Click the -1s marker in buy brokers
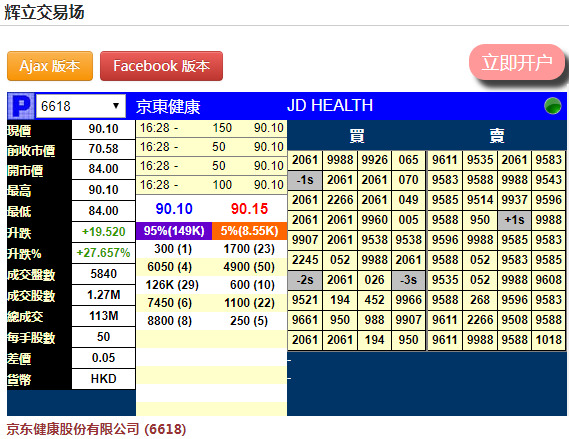 (x=305, y=180)
